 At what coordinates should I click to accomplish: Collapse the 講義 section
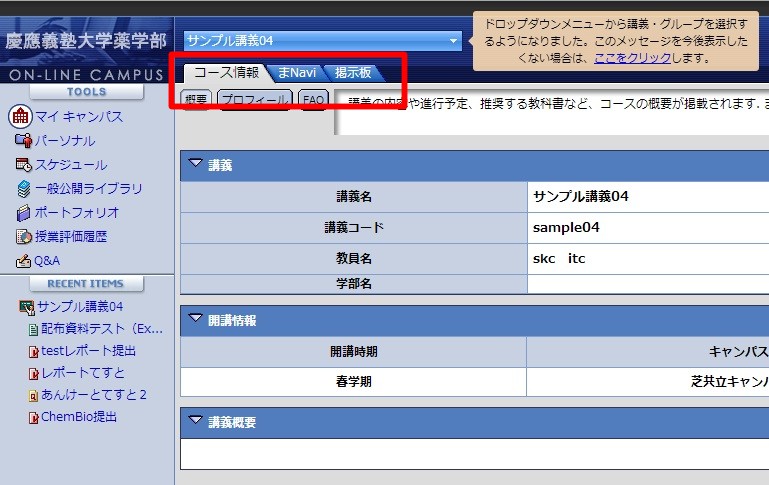(x=194, y=165)
